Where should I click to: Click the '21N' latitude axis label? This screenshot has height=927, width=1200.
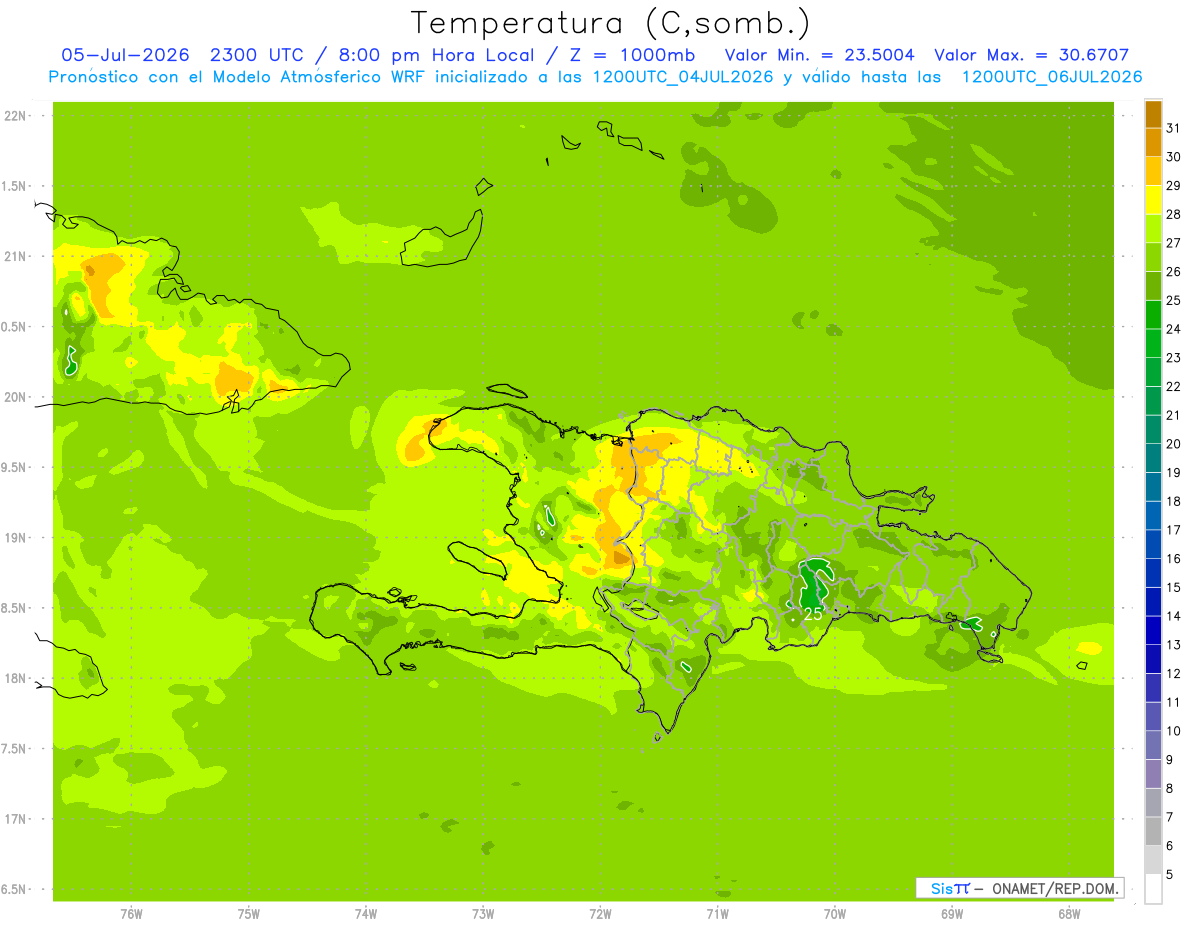tap(17, 256)
